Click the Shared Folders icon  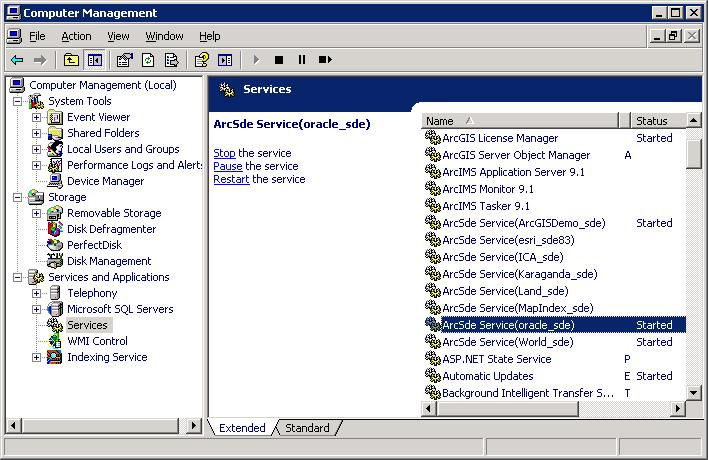[x=55, y=133]
